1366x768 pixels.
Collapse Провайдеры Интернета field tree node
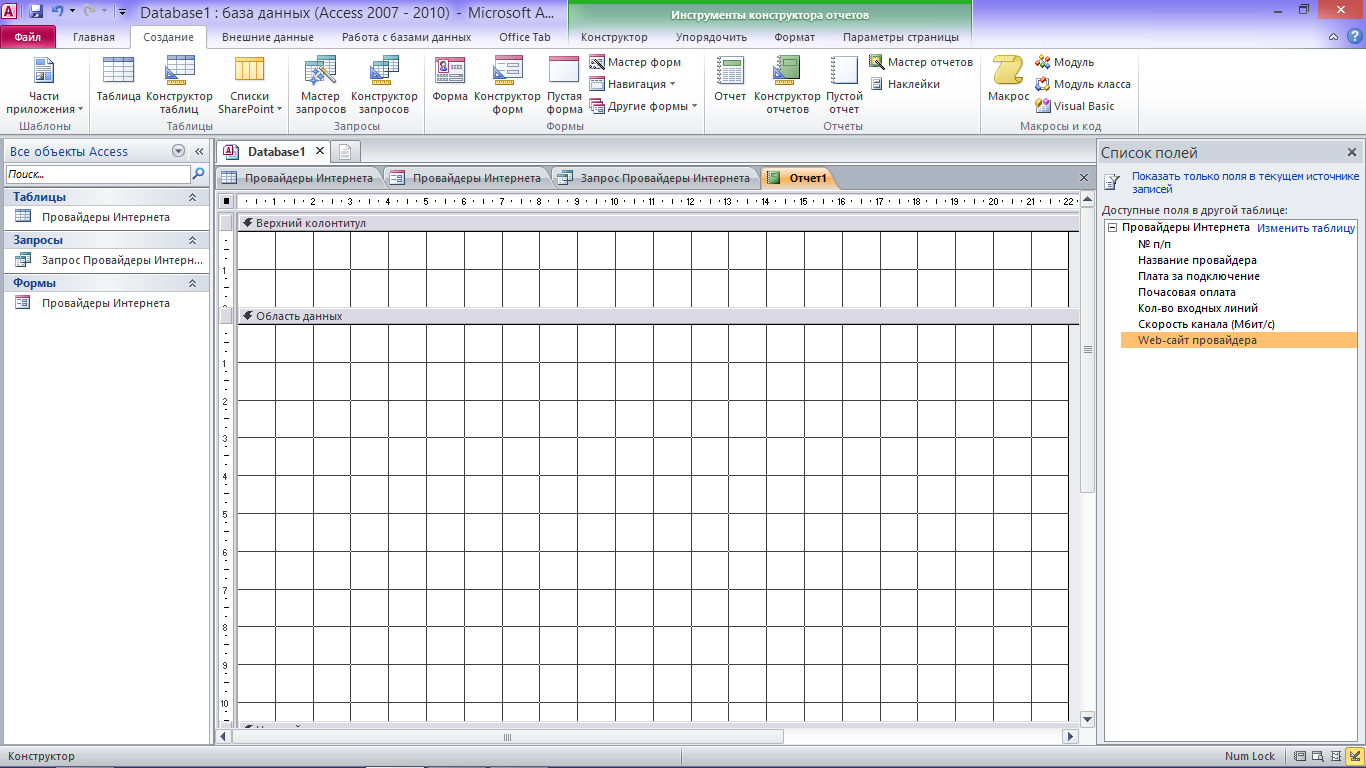coord(1112,228)
